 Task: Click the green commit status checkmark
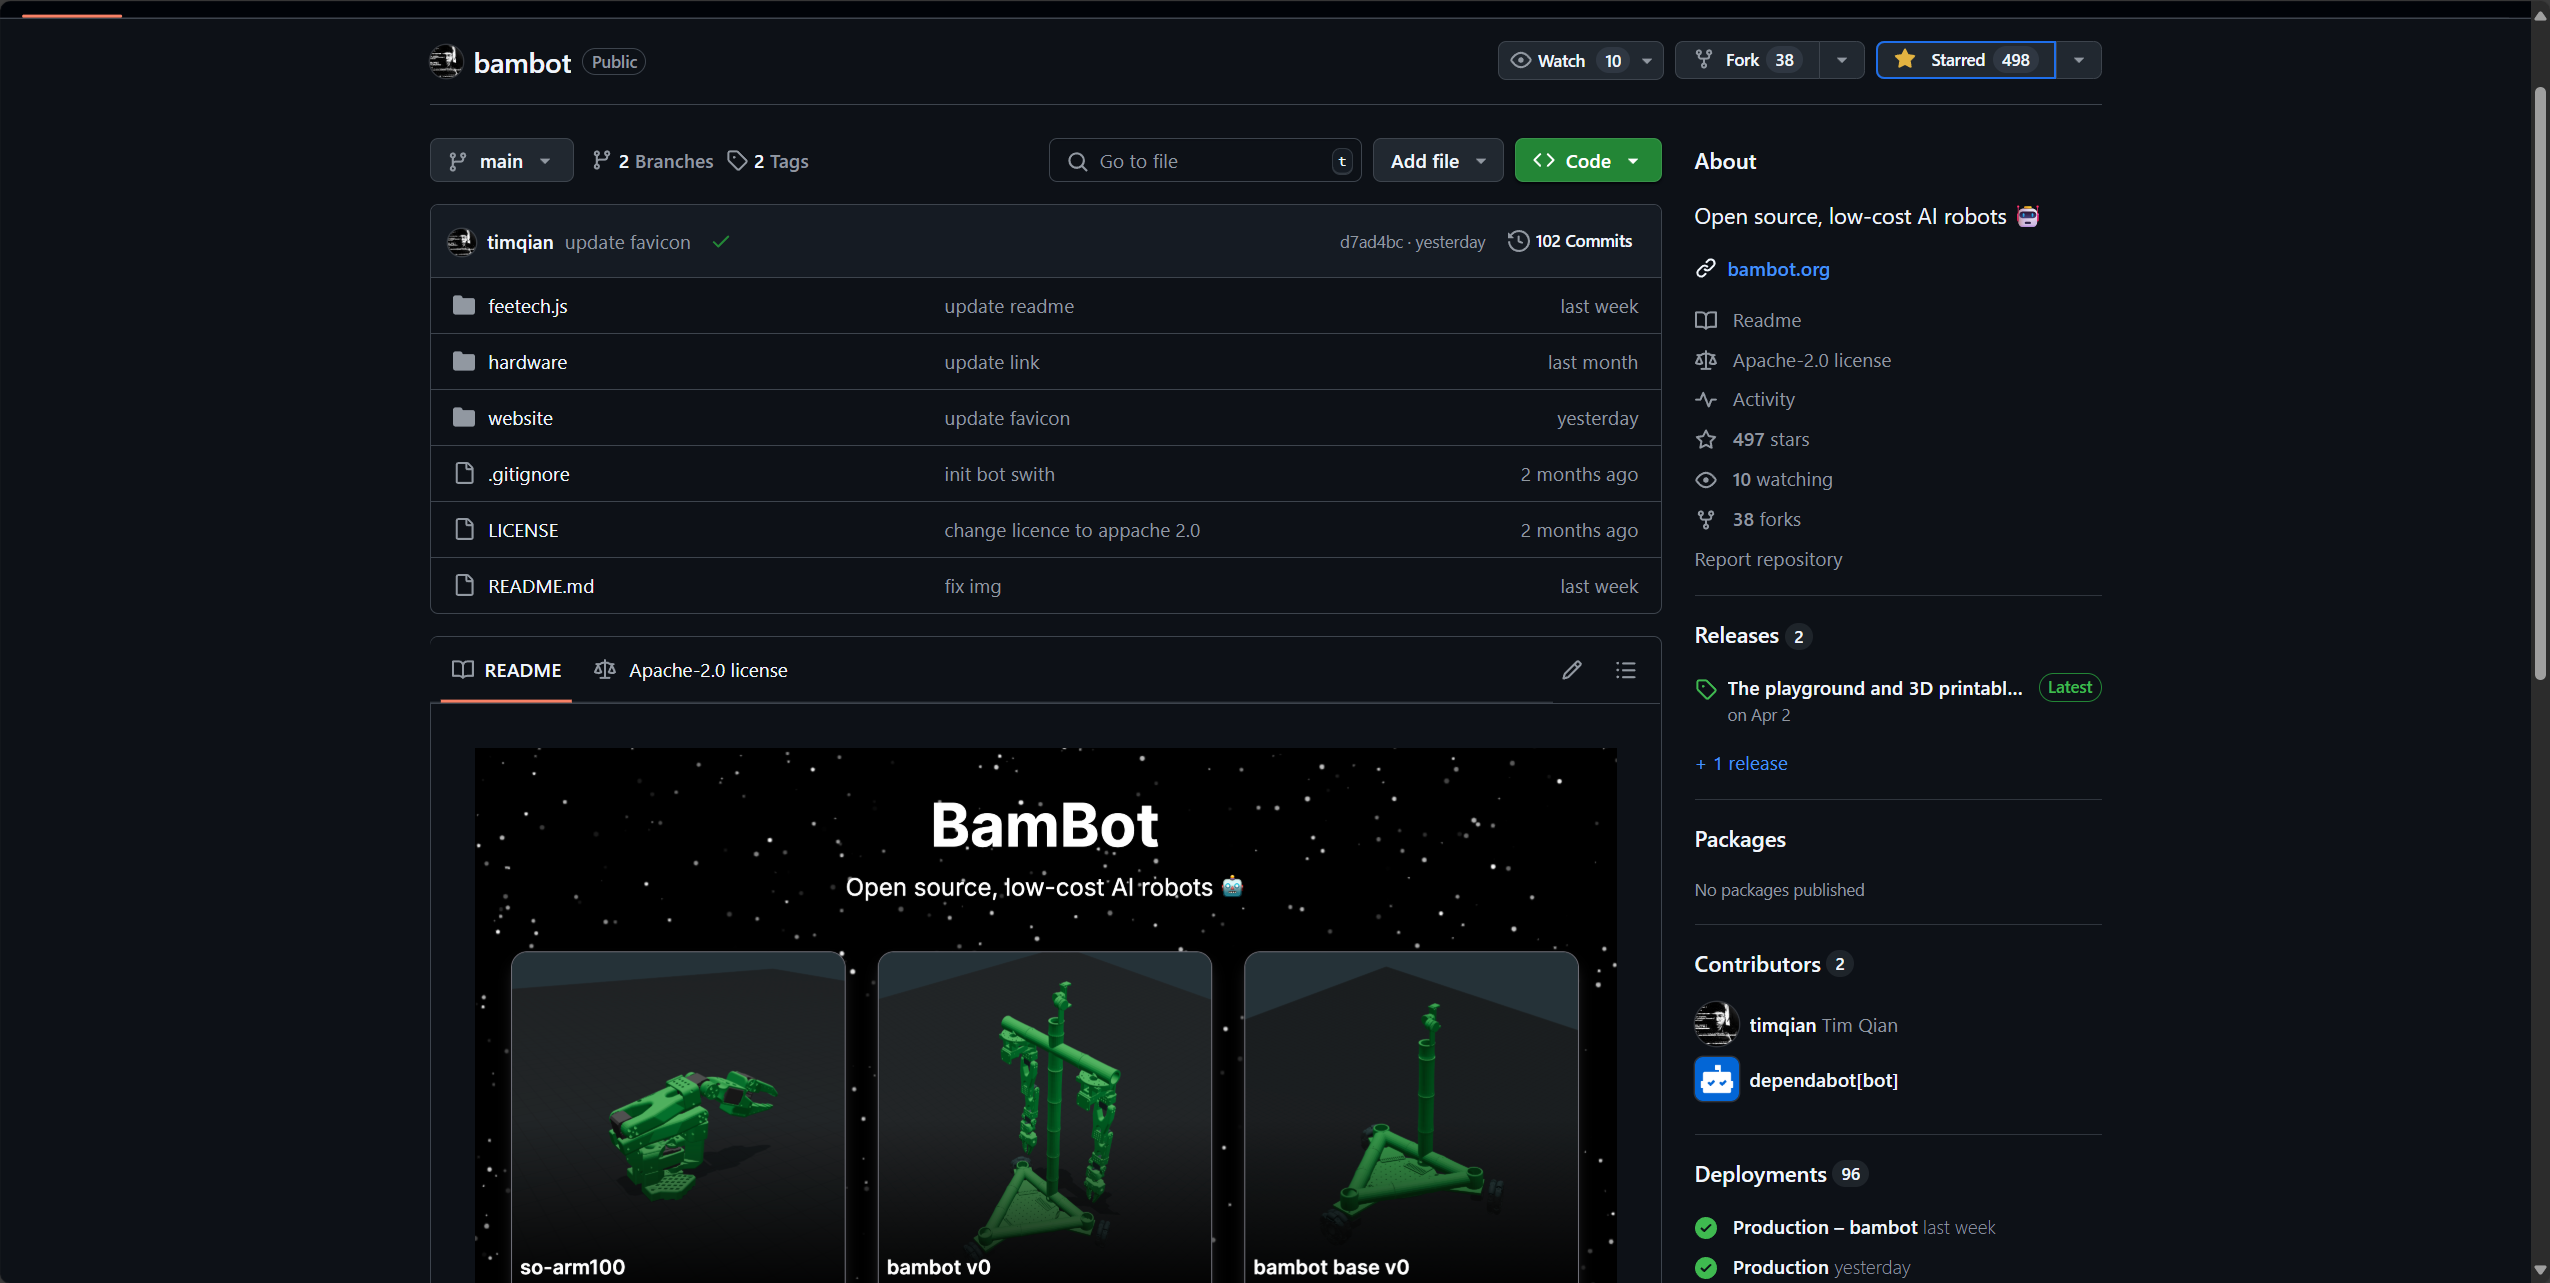[721, 242]
